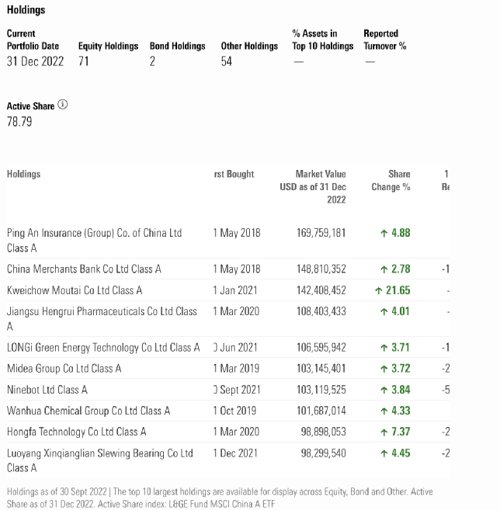Select LONGi Green Energy Technology holding
Image resolution: width=500 pixels, height=510 pixels.
103,348
